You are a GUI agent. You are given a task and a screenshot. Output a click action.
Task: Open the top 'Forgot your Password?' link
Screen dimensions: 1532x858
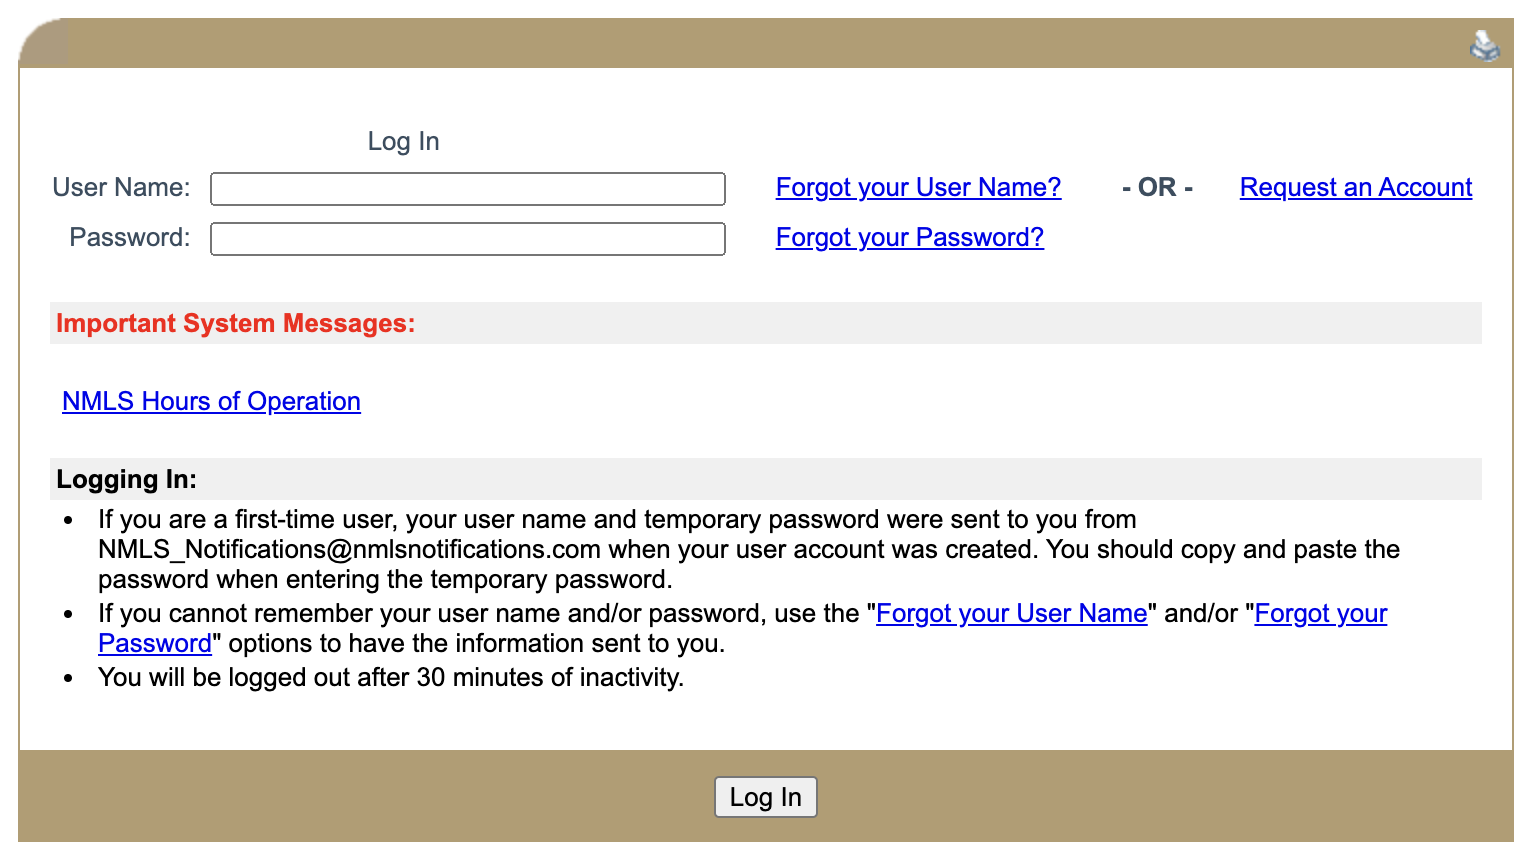tap(909, 238)
